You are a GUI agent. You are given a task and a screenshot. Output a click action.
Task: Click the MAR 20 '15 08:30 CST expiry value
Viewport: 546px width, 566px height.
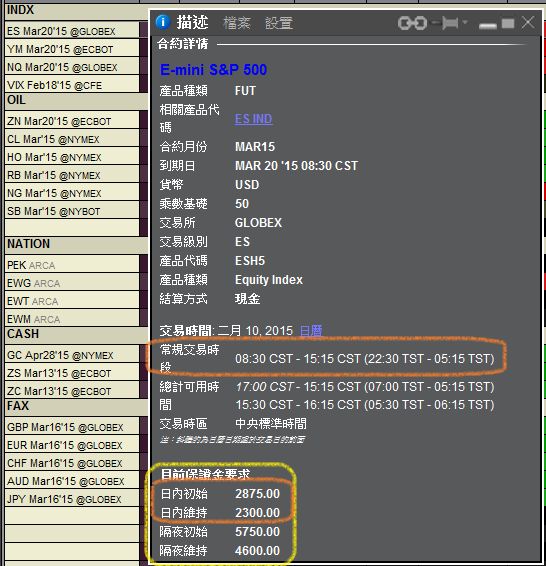pos(297,166)
